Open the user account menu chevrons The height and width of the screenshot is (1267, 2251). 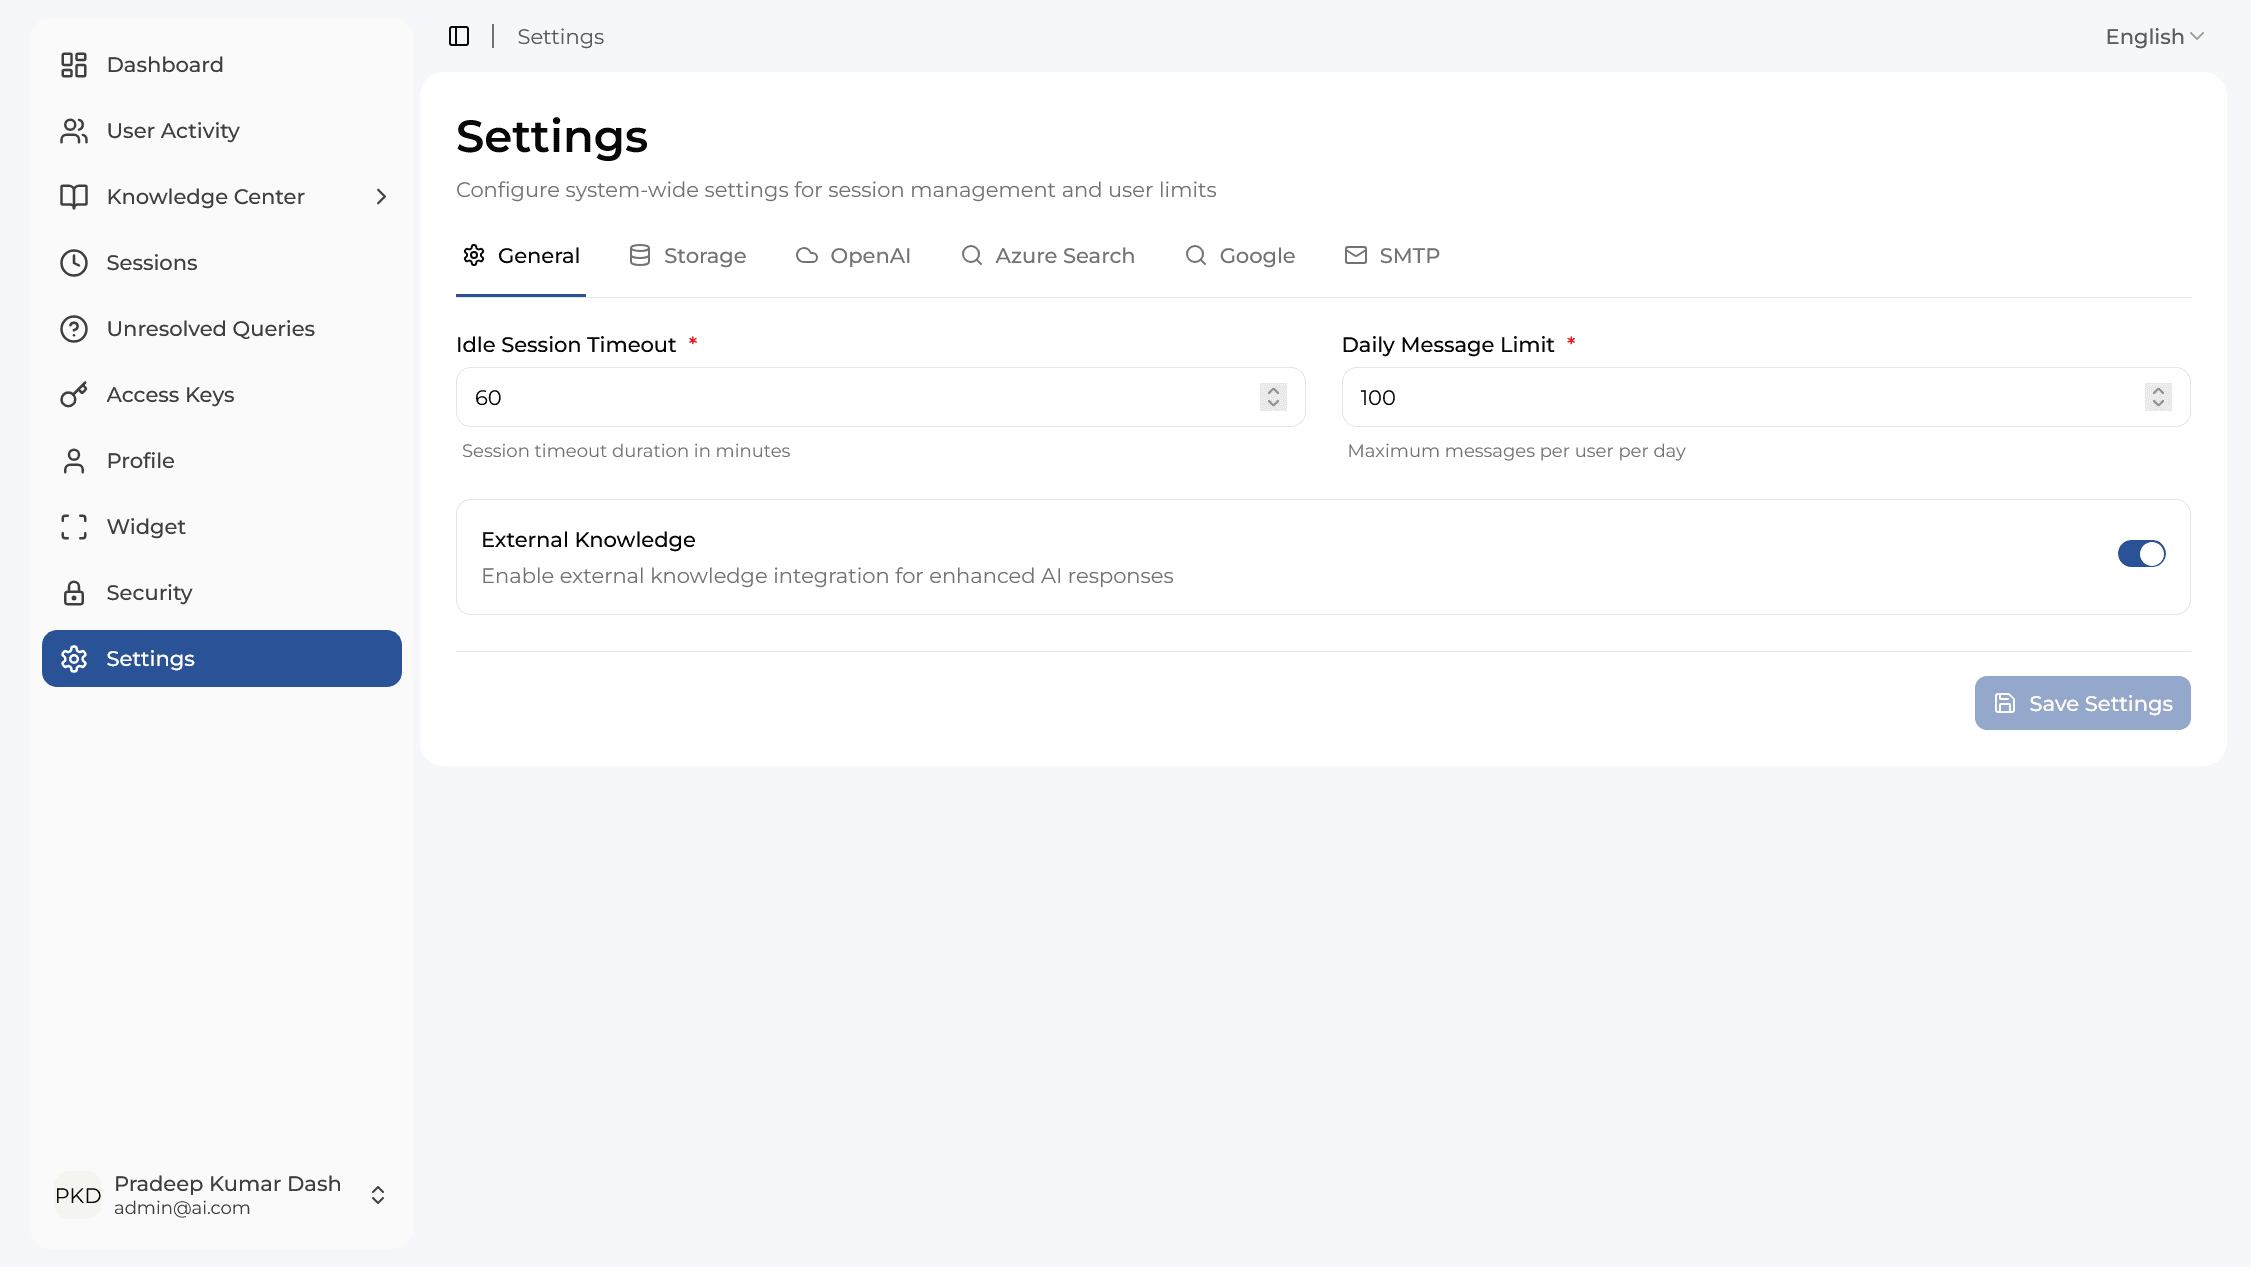[378, 1195]
